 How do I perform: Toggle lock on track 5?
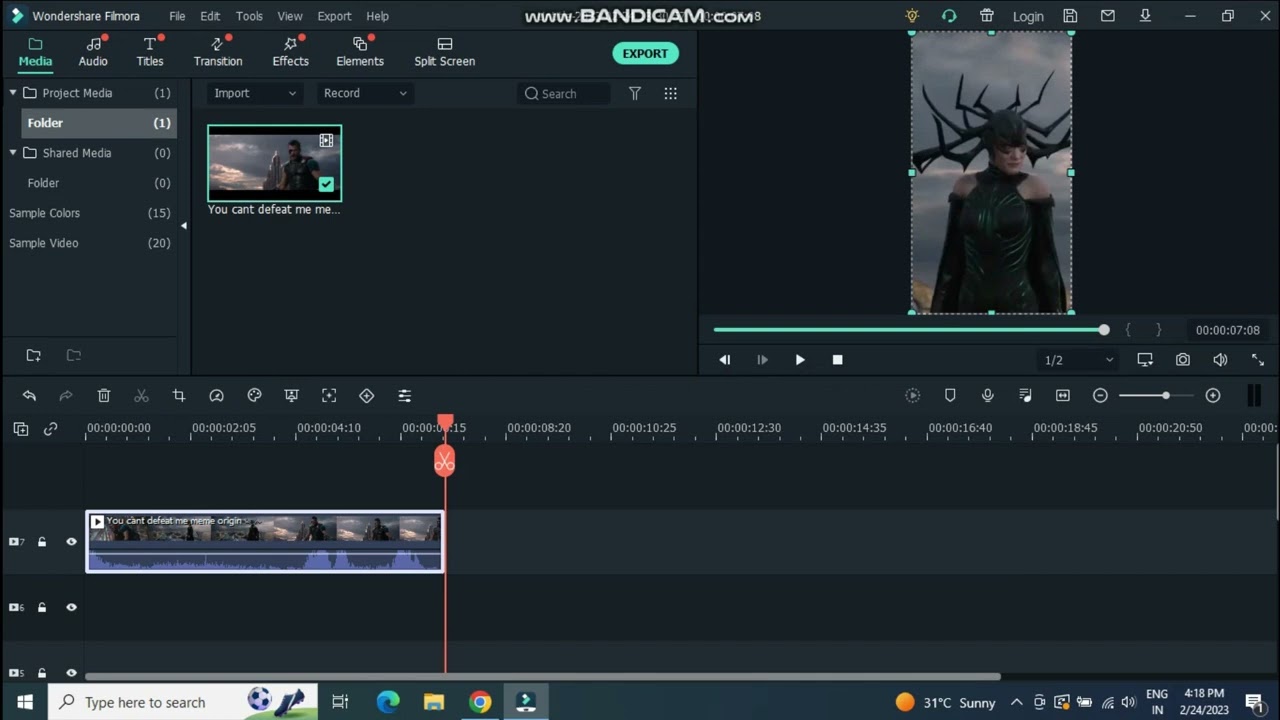coord(42,673)
